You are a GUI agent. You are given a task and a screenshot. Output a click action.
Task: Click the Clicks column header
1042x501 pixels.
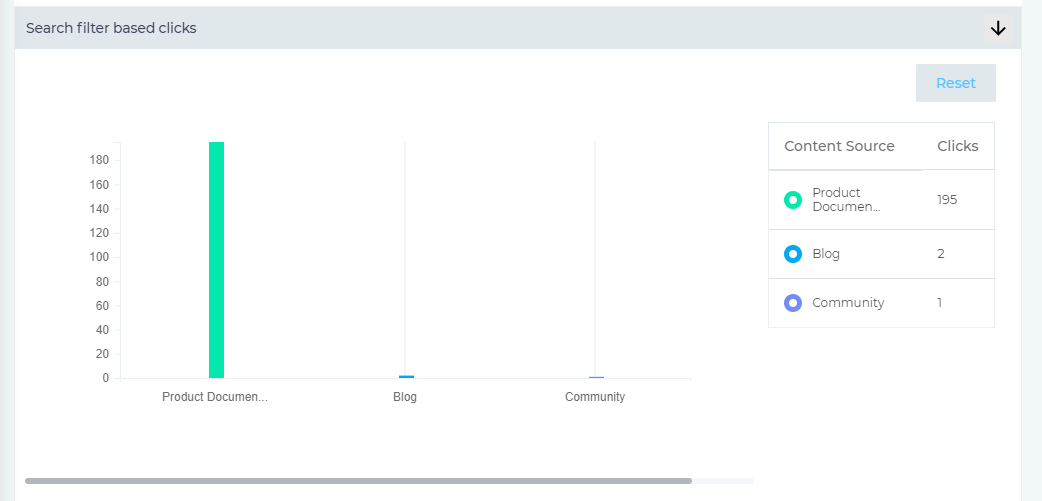957,146
